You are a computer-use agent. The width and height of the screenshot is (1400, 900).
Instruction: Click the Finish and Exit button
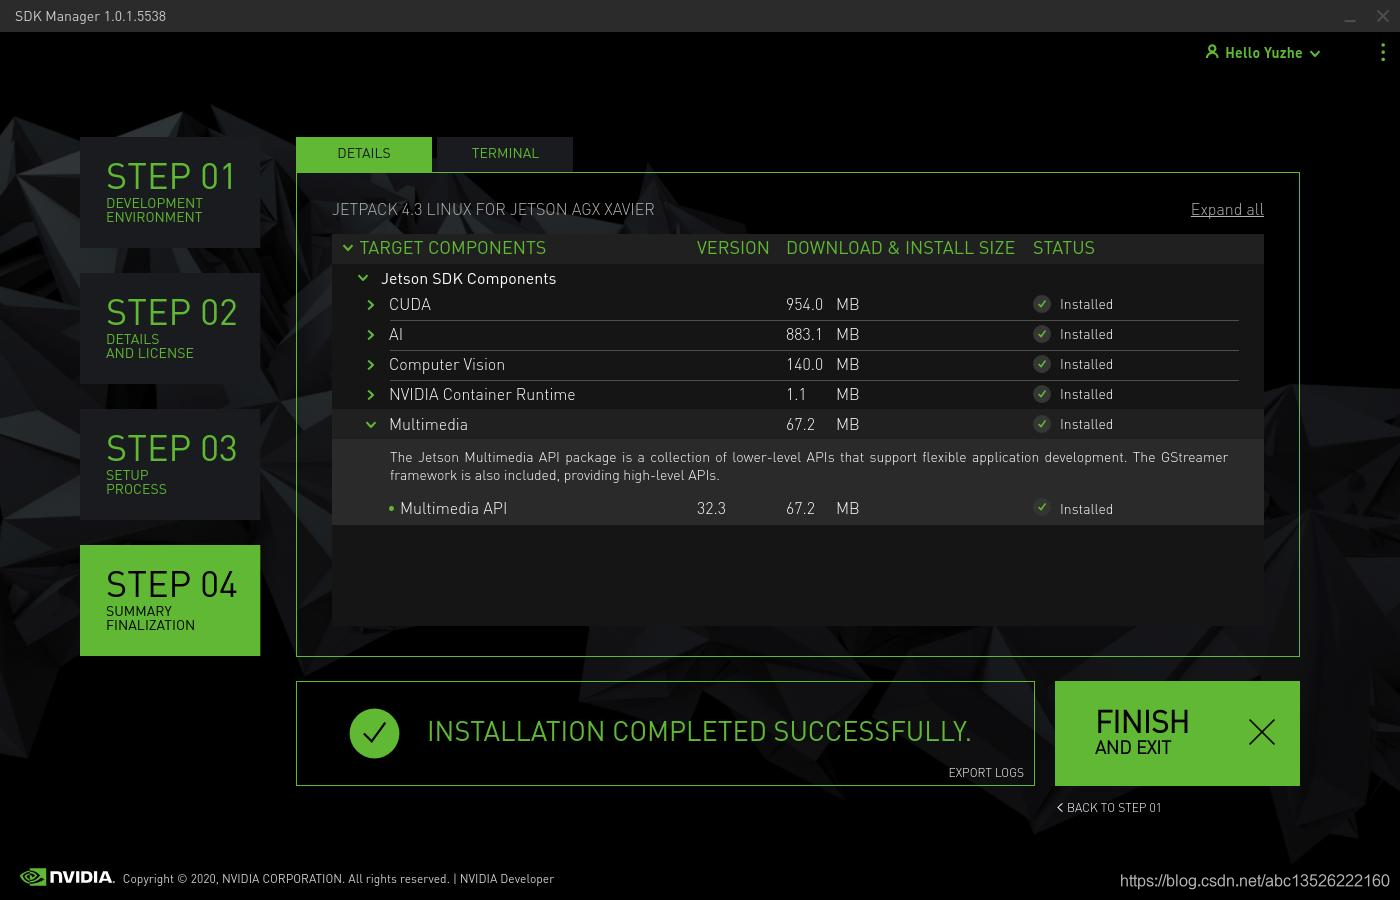[1177, 733]
